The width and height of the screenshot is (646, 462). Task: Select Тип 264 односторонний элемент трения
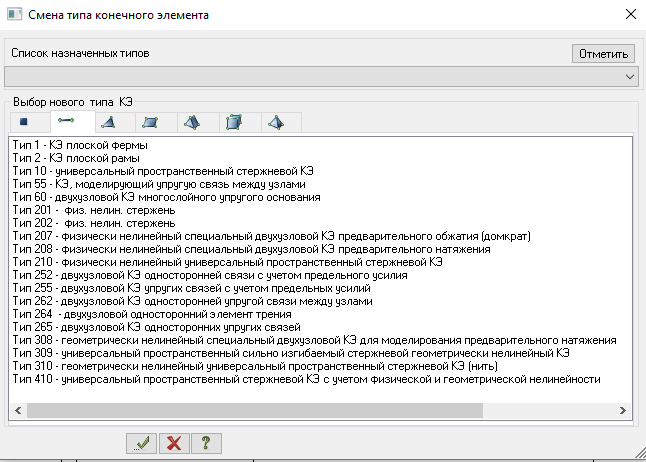point(152,314)
